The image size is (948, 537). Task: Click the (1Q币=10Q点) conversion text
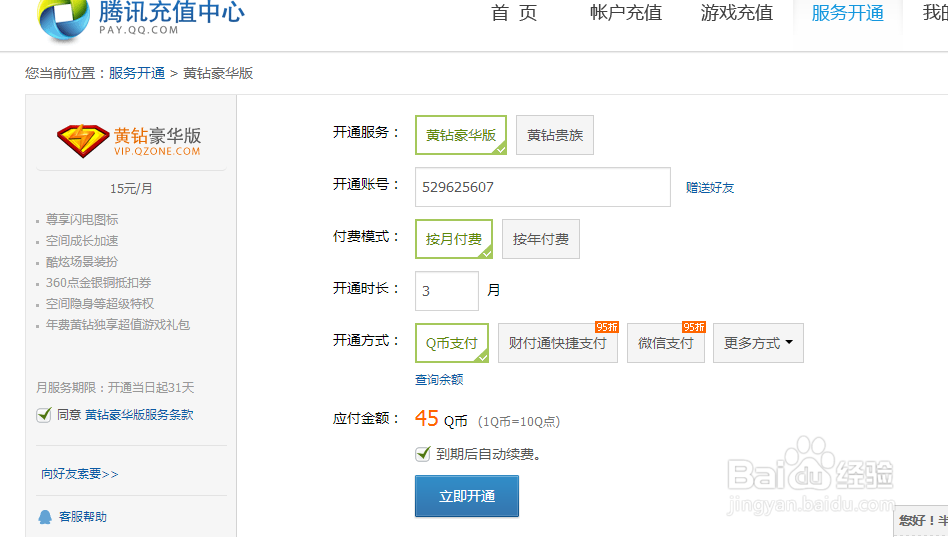pyautogui.click(x=519, y=421)
